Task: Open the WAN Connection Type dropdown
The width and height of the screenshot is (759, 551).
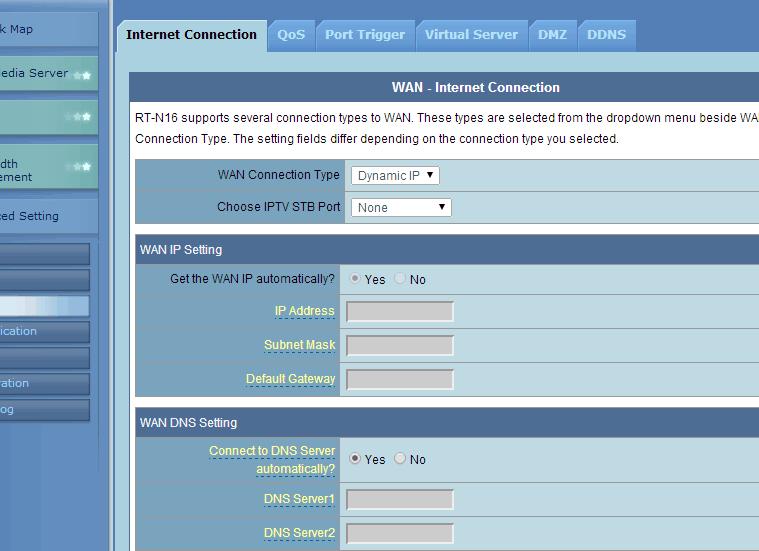Action: (396, 176)
